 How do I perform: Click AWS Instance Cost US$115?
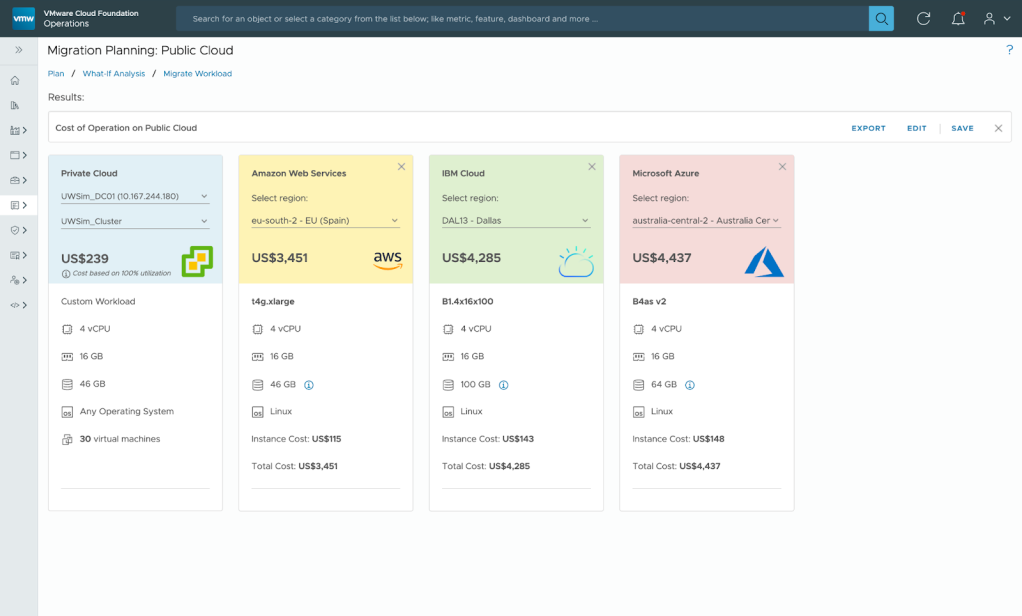pyautogui.click(x=296, y=439)
